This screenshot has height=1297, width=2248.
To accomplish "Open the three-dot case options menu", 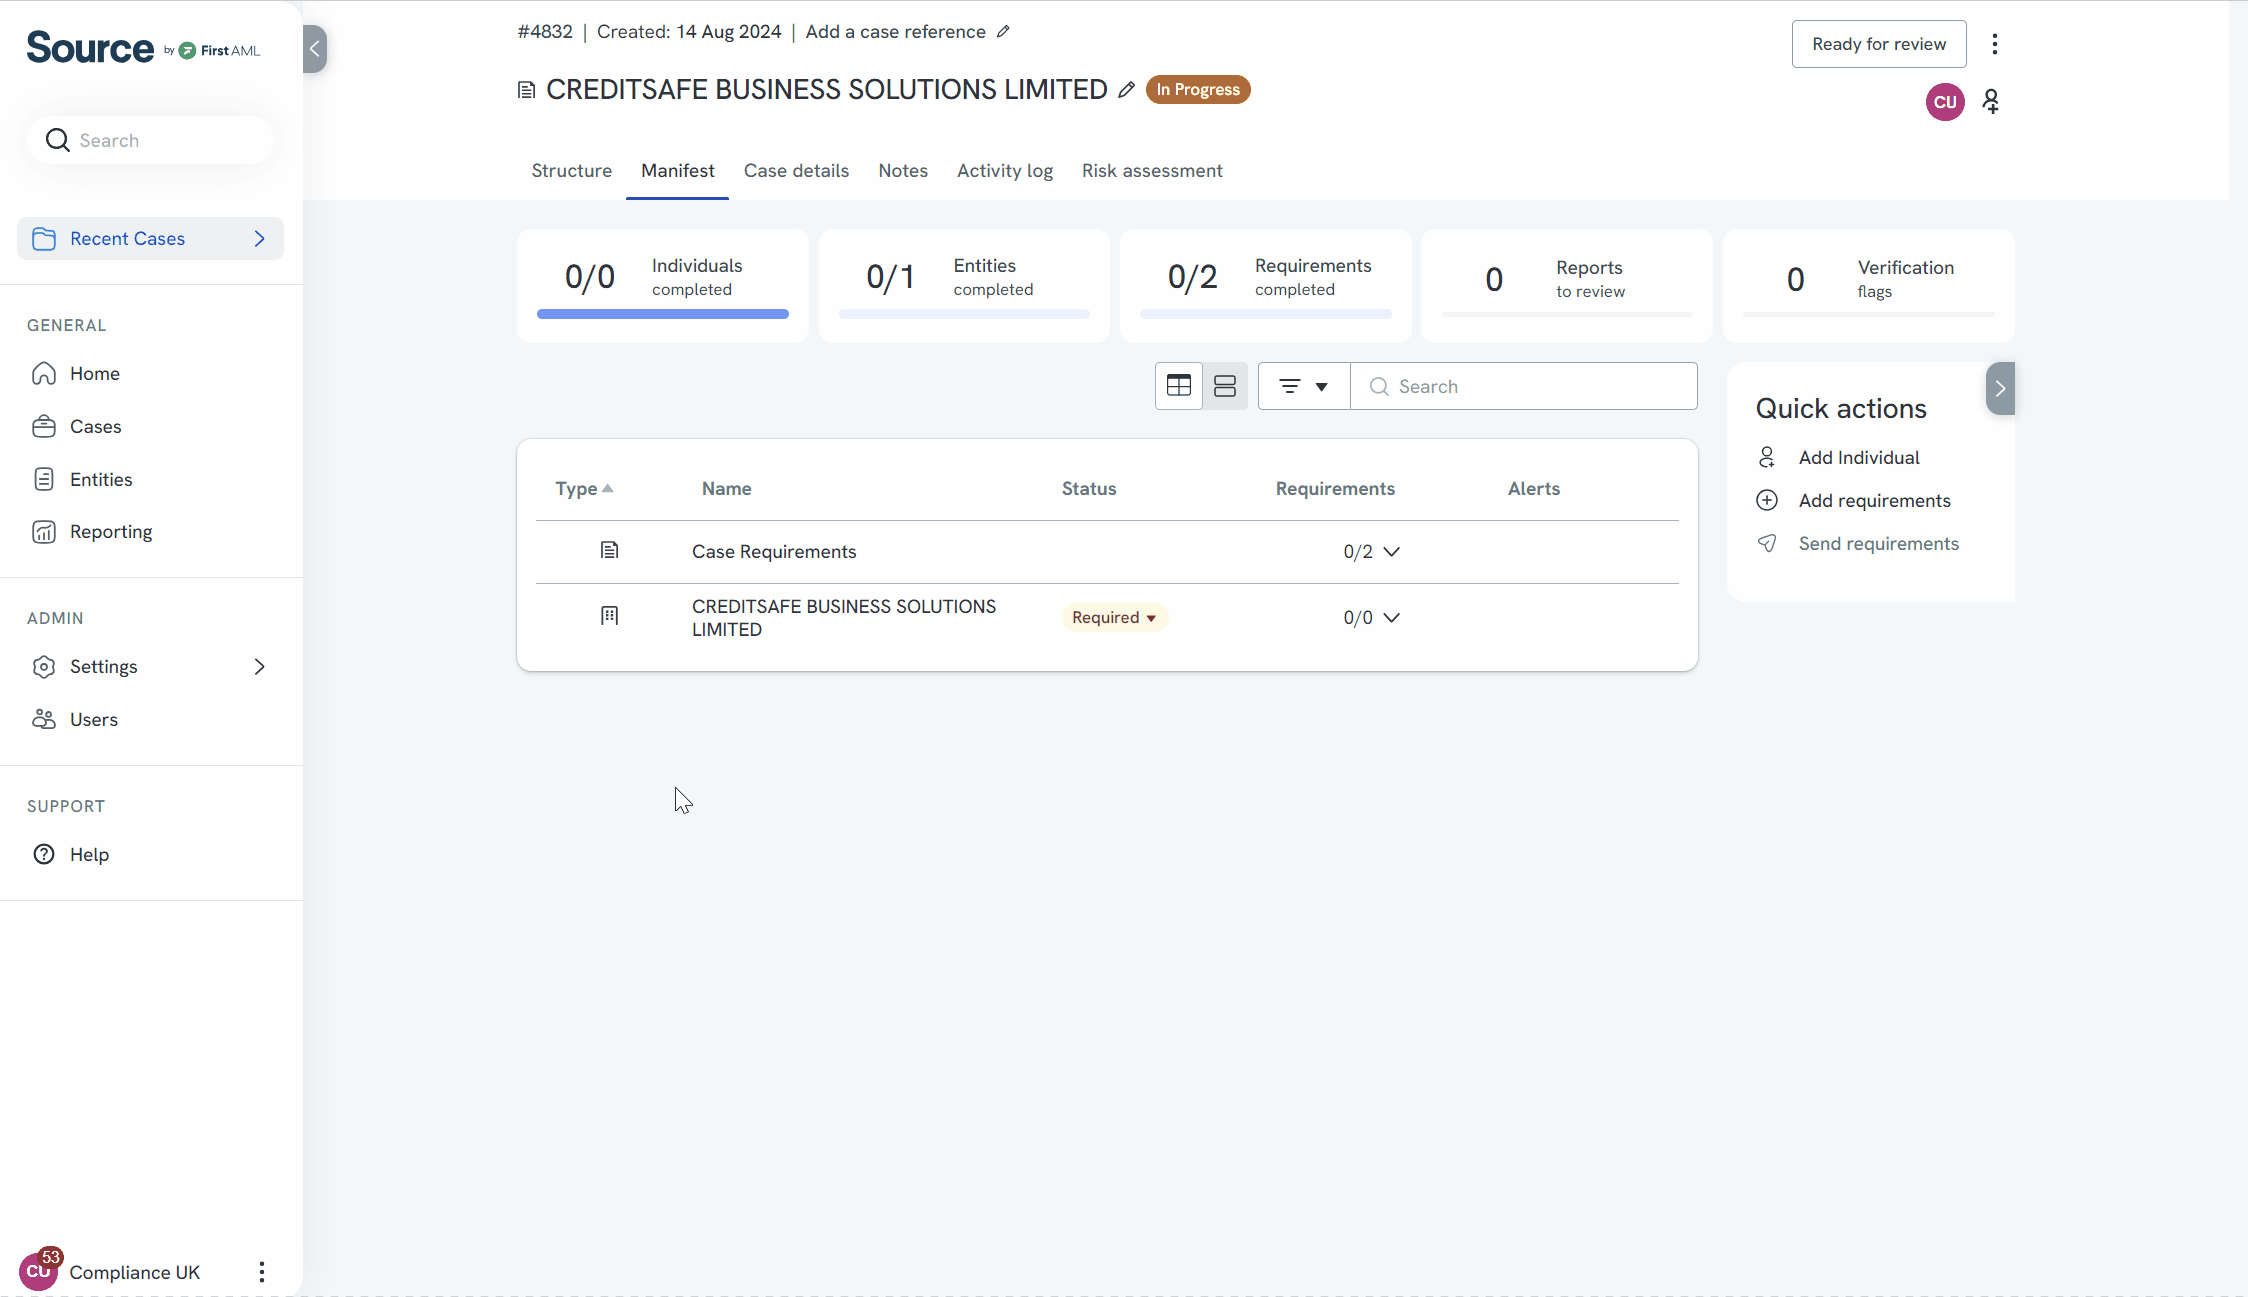I will [x=1994, y=44].
